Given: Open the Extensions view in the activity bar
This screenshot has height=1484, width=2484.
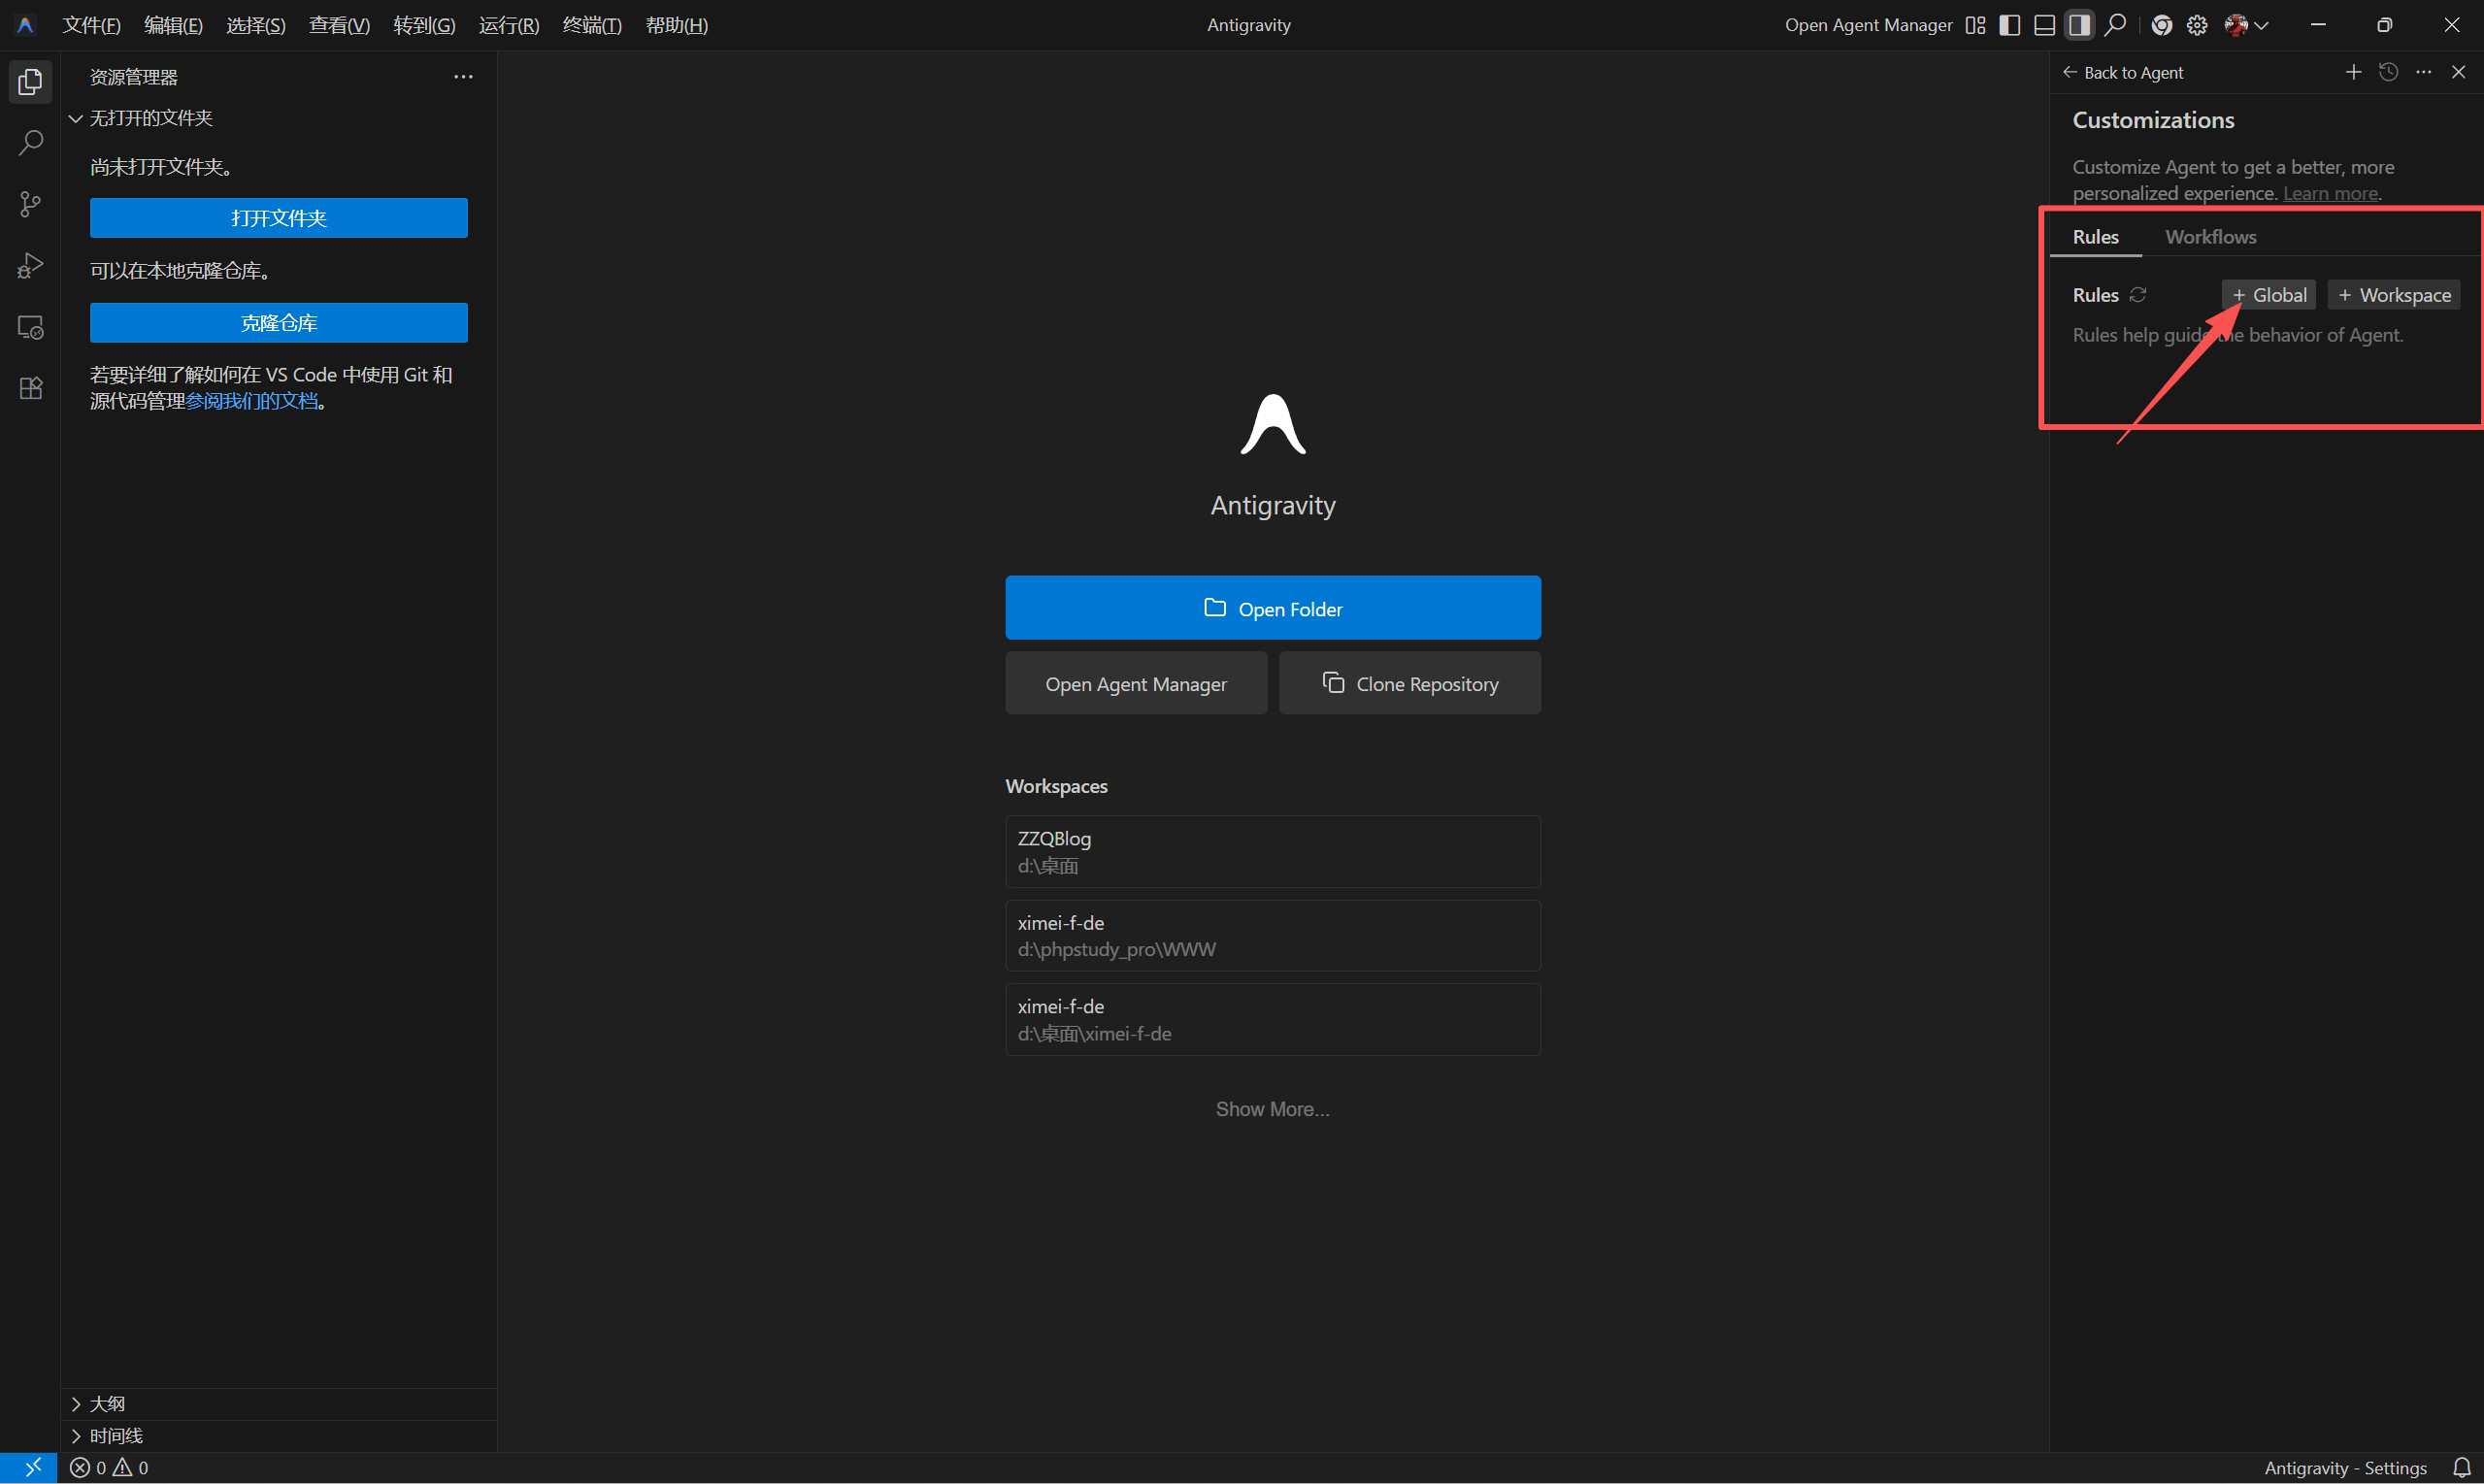Looking at the screenshot, I should [x=30, y=388].
